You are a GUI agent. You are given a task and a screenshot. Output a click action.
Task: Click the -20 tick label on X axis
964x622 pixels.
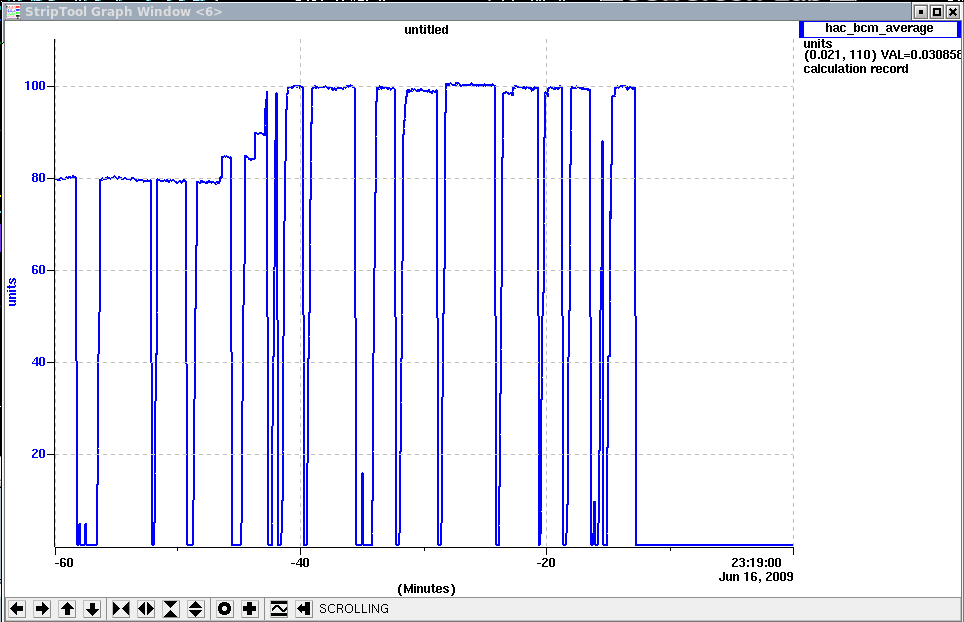click(545, 562)
